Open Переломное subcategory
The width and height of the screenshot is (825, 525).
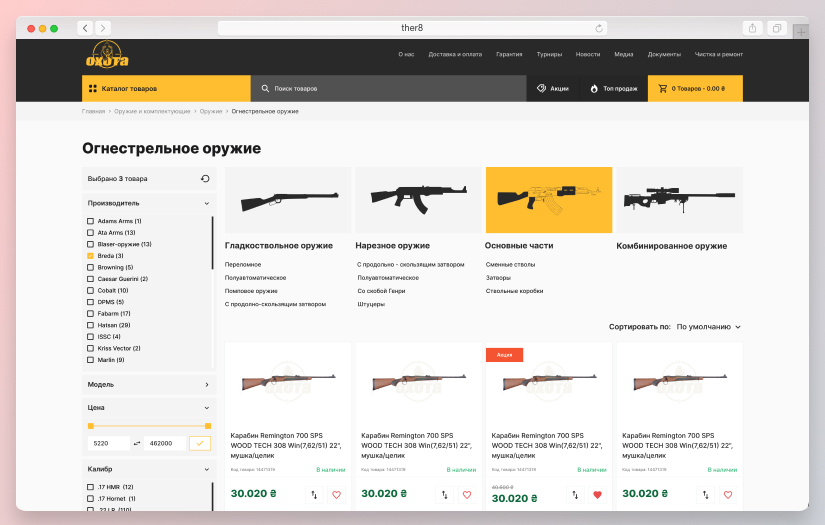243,265
